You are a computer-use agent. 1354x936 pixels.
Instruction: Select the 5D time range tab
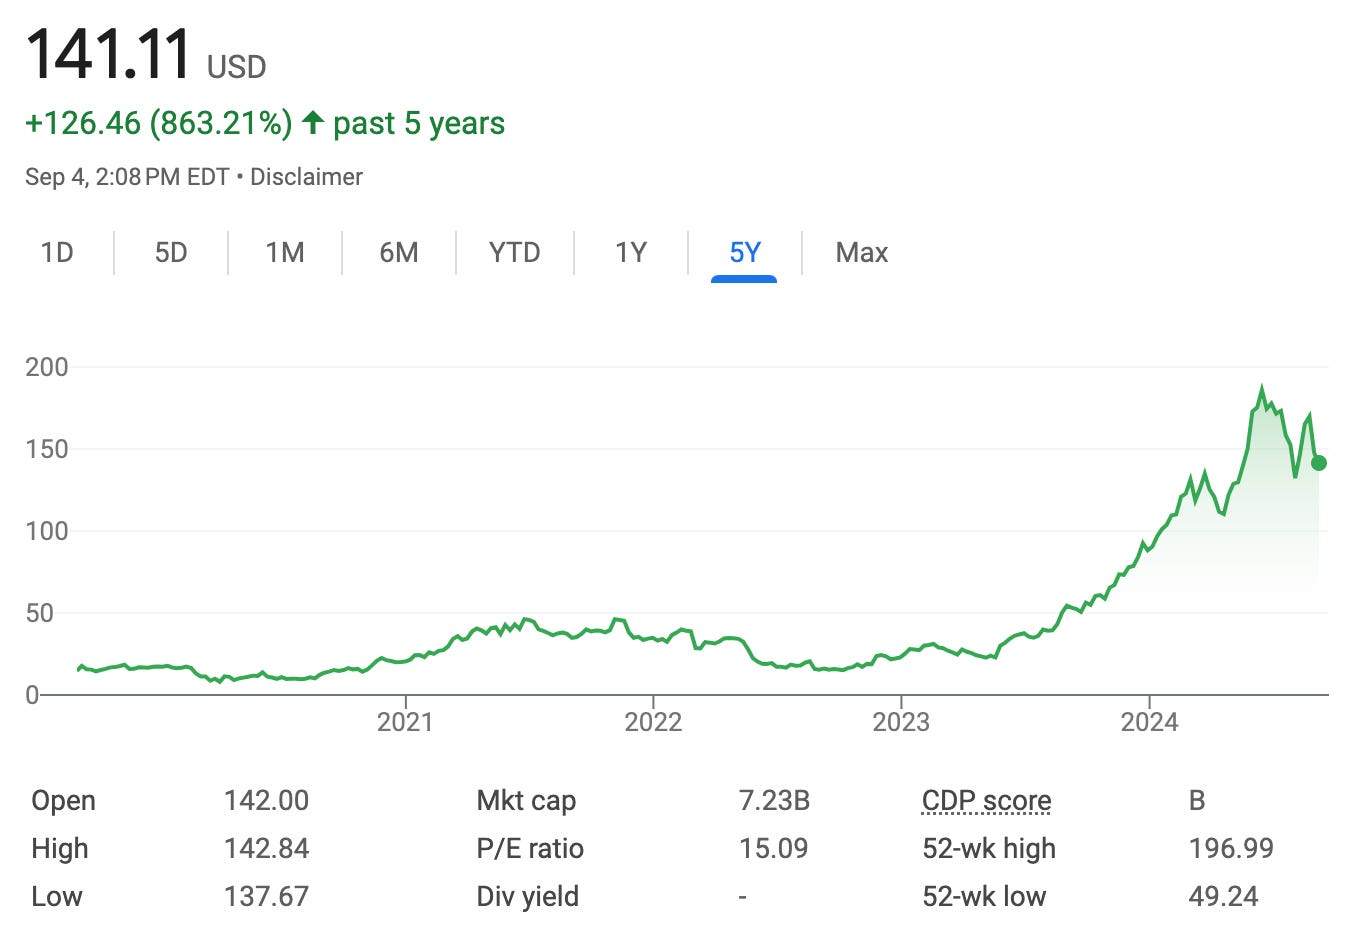coord(171,252)
